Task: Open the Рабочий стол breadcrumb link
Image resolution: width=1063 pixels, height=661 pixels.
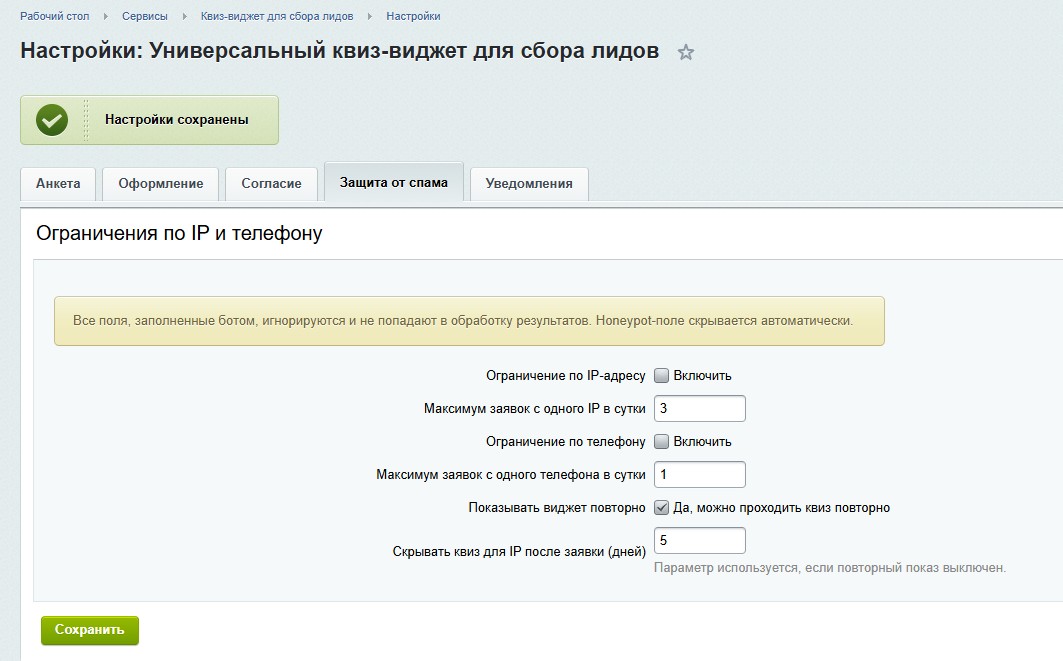Action: [x=55, y=16]
